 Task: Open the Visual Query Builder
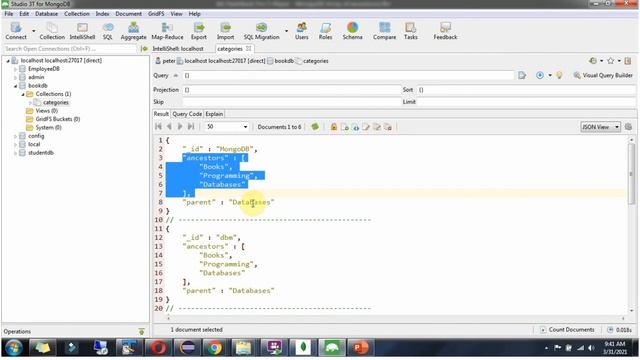(603, 75)
